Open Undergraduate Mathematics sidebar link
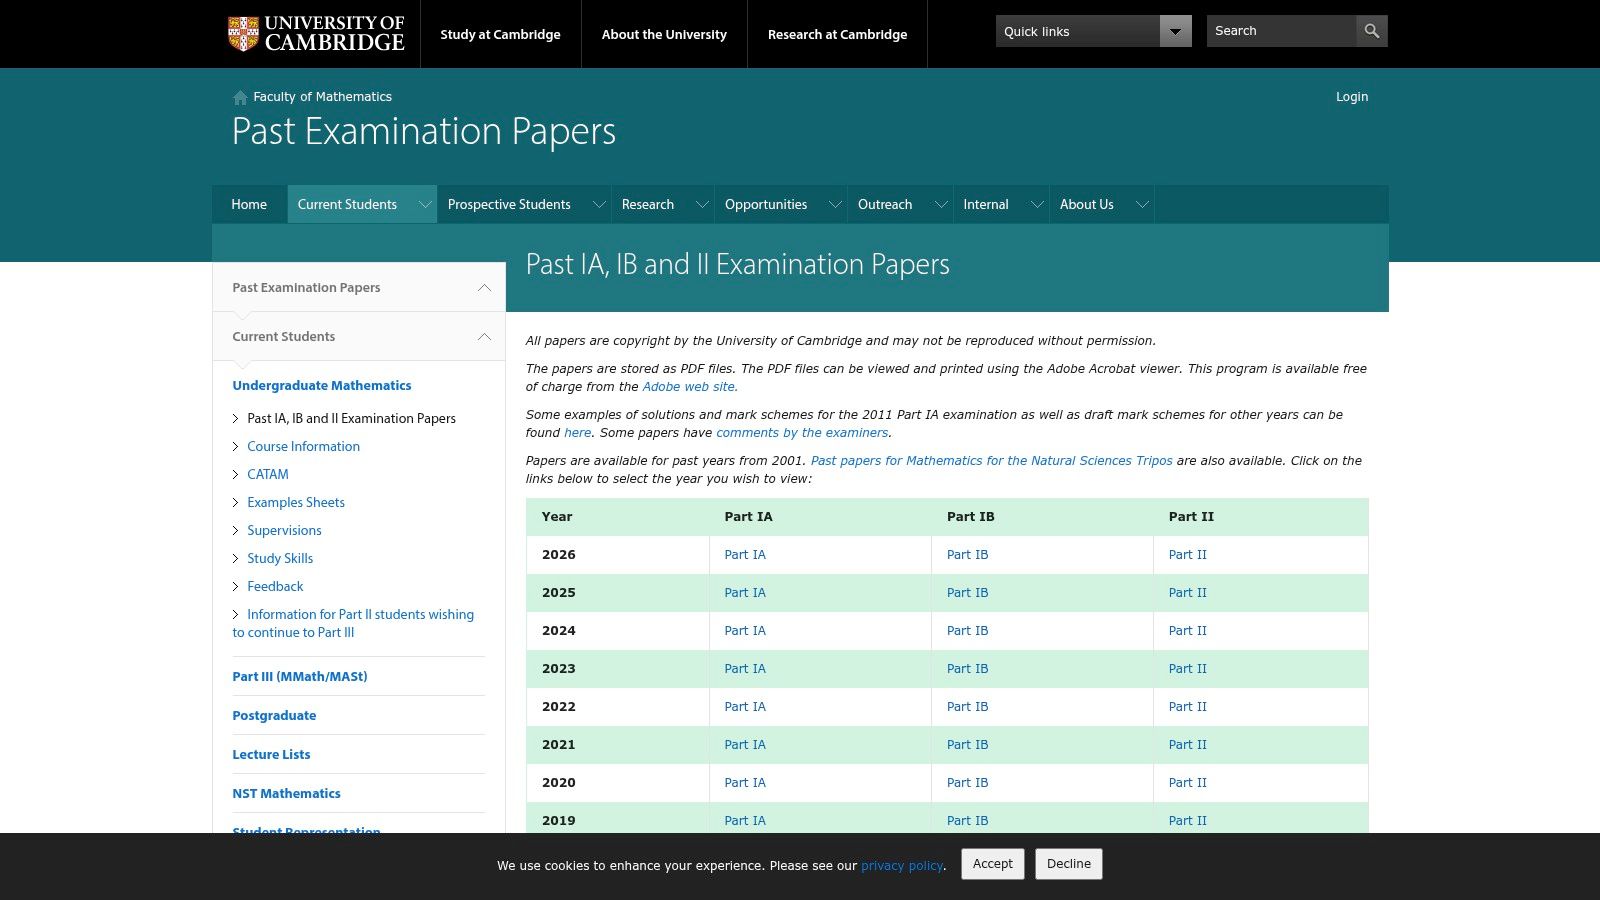 (x=322, y=385)
